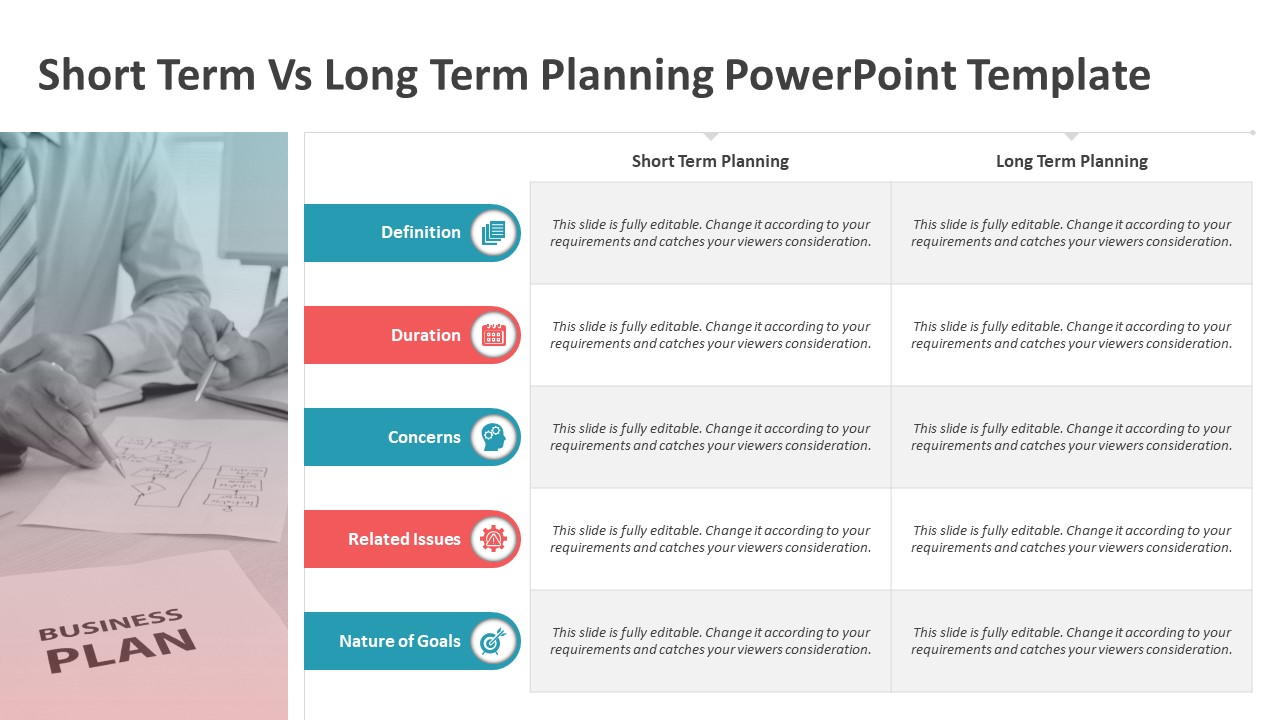
Task: Click the Long Term Planning column header
Action: 1072,161
